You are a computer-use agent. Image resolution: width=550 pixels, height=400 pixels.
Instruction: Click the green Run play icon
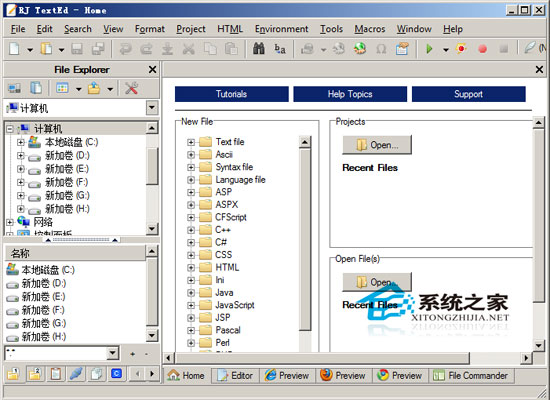coord(429,49)
